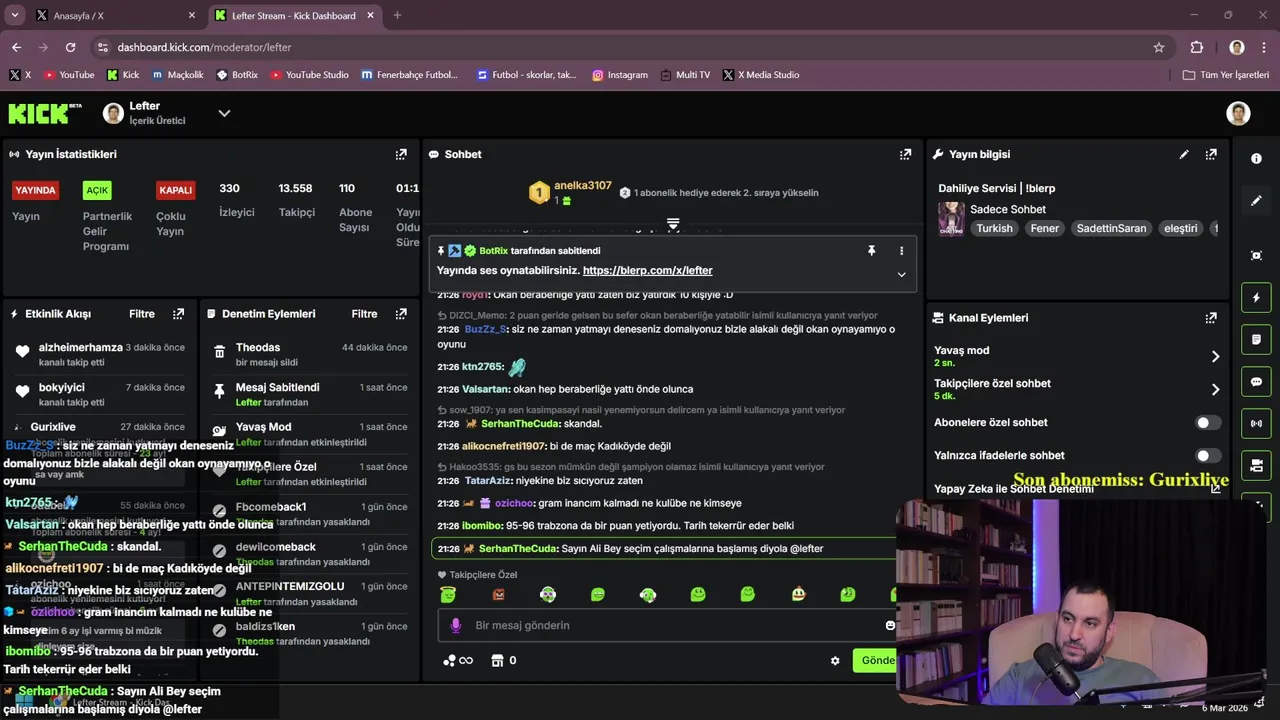The image size is (1280, 720).
Task: Pop out the Kanal Eylemleri panel
Action: point(1211,318)
